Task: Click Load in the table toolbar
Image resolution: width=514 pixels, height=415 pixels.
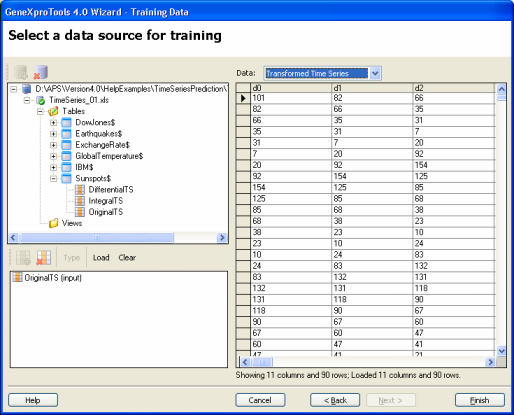Action: [x=101, y=258]
